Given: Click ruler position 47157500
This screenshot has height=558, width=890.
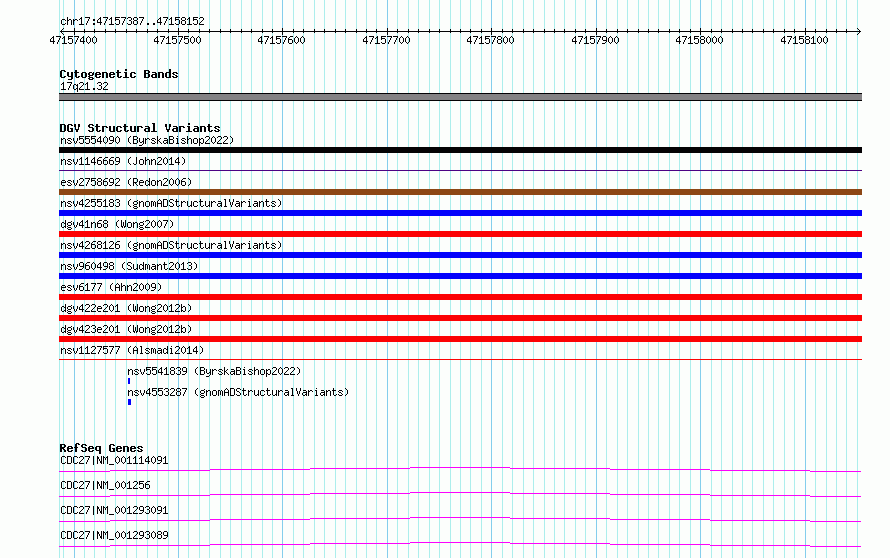Looking at the screenshot, I should point(177,40).
